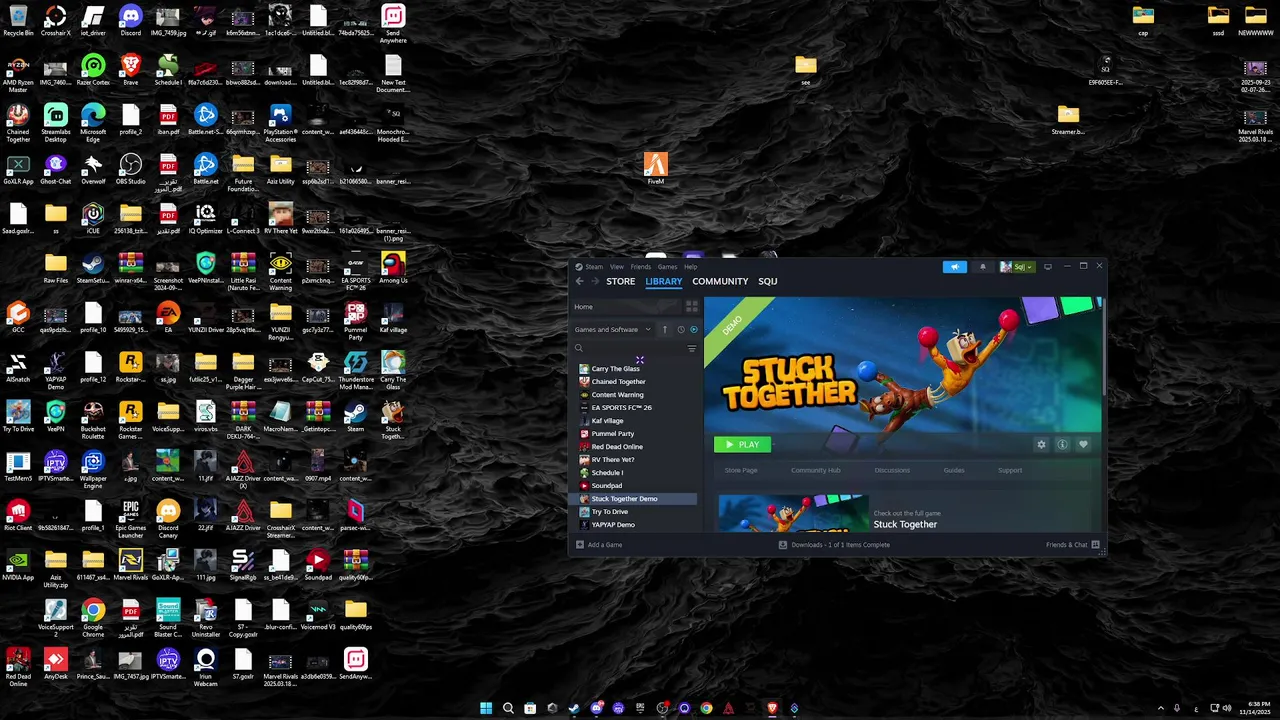Open the Brave browser desktop icon
Viewport: 1280px width, 720px height.
(130, 69)
